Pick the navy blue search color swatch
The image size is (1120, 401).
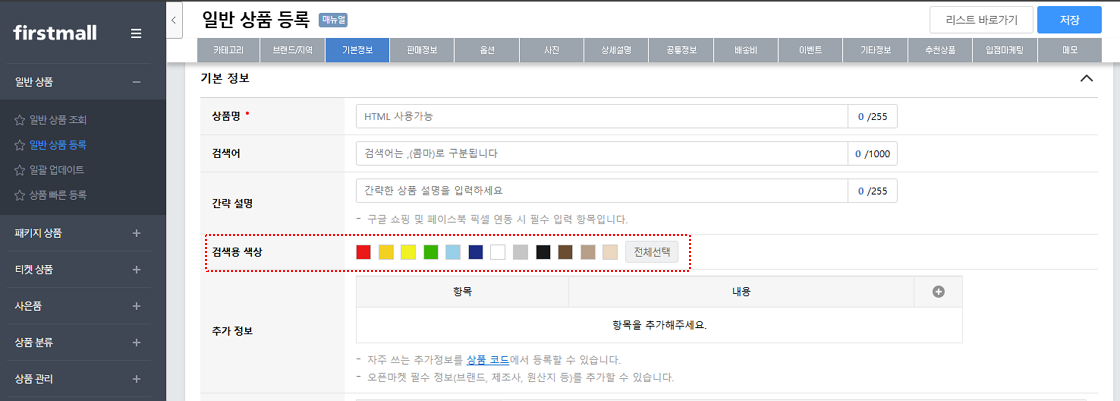476,252
